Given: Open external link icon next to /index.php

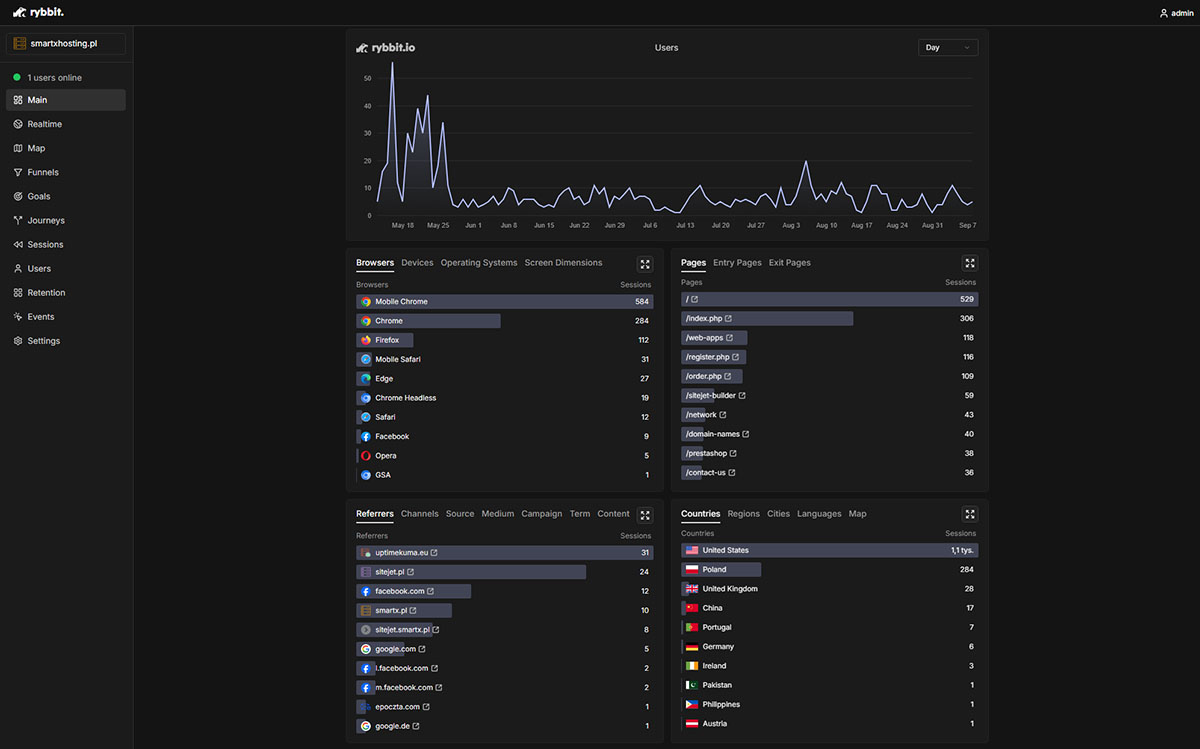Looking at the screenshot, I should pos(728,319).
